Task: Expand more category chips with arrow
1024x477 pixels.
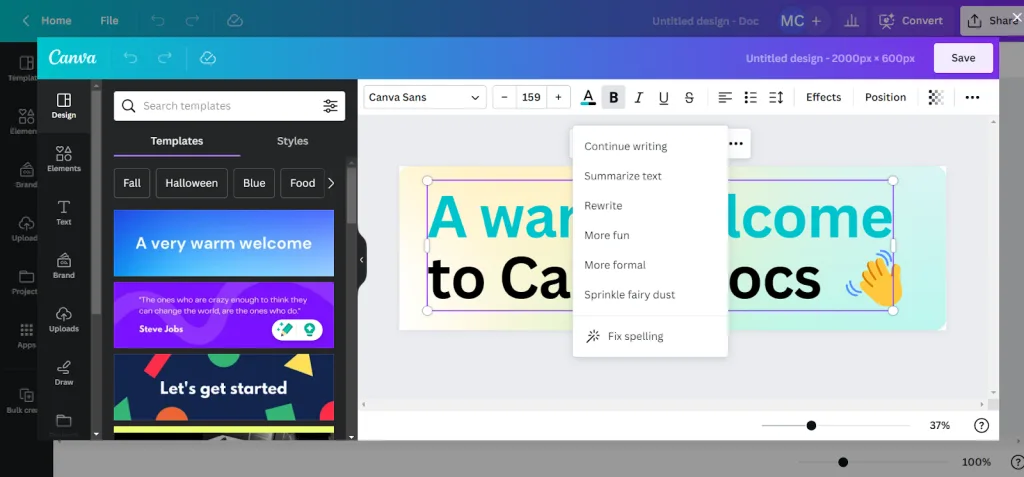Action: (x=331, y=183)
